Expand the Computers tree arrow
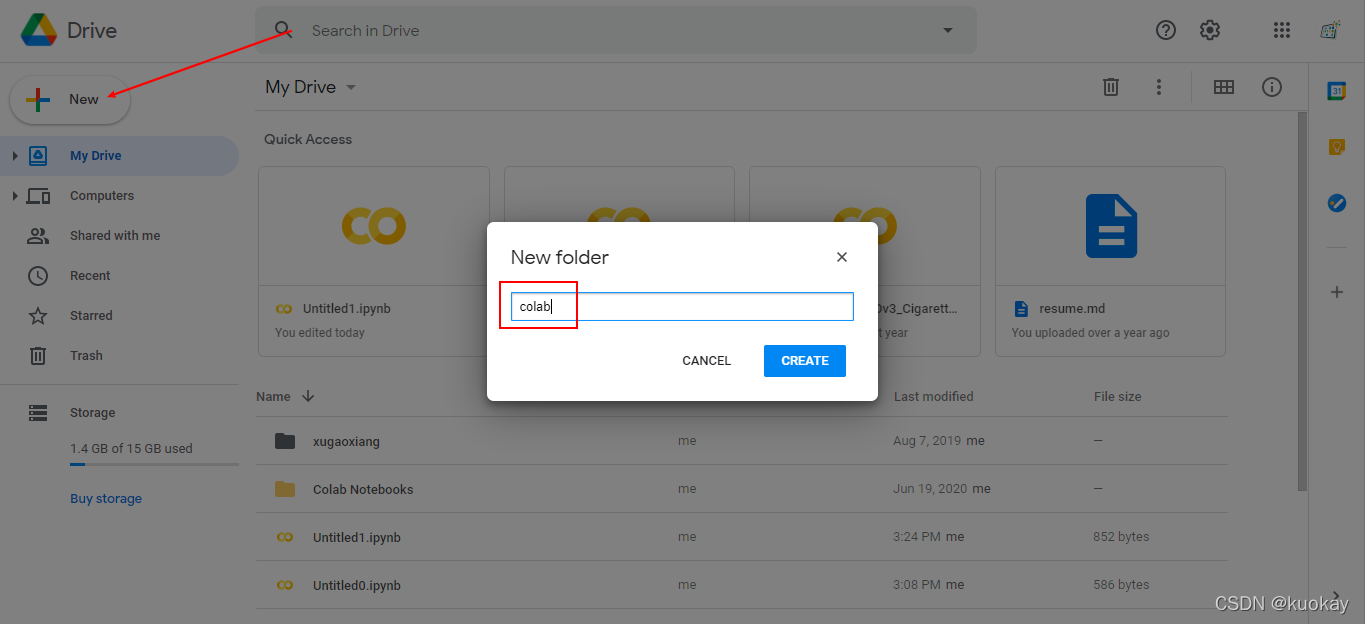The image size is (1365, 624). pos(15,196)
